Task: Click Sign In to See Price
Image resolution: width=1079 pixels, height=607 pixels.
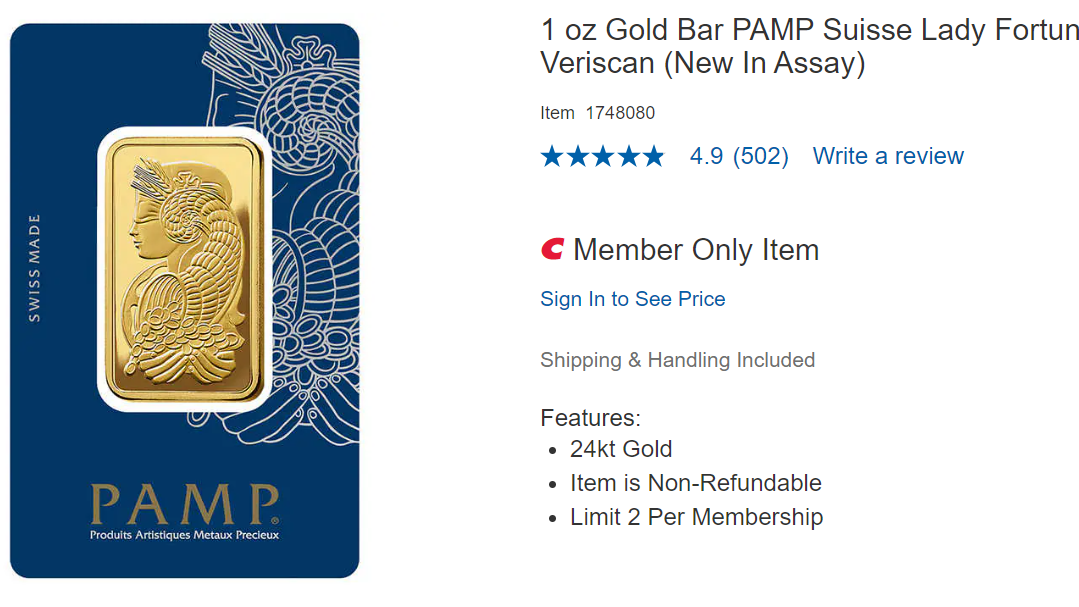Action: coord(632,299)
